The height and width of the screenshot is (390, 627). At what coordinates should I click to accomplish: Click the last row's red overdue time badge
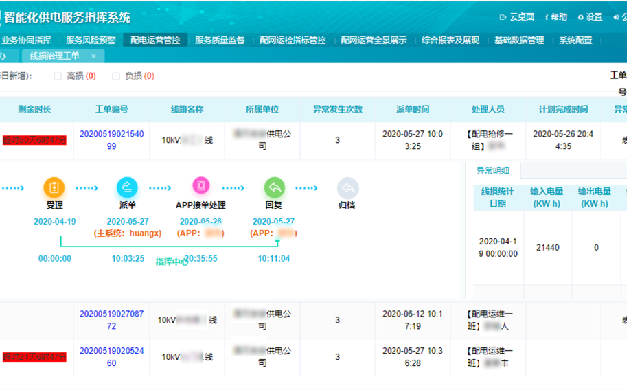[34, 357]
